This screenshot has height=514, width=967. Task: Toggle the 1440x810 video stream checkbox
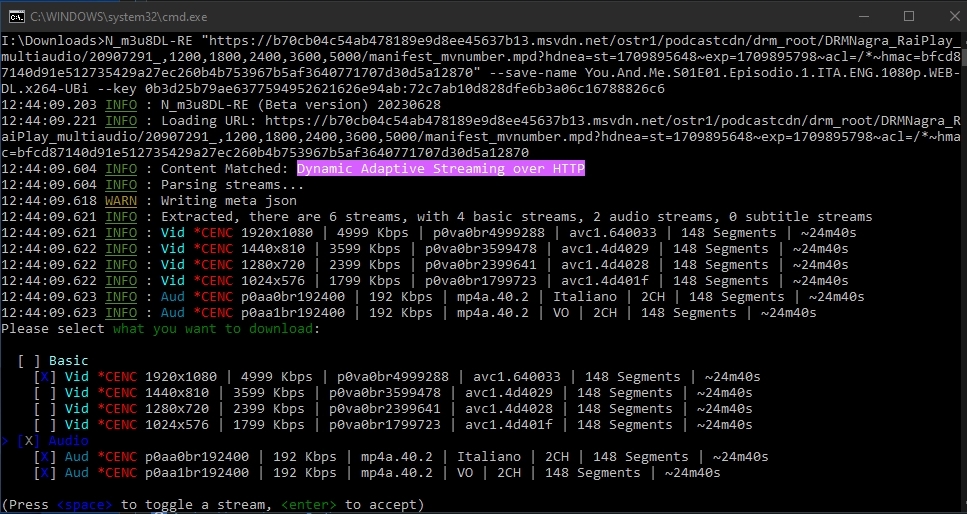pyautogui.click(x=45, y=392)
